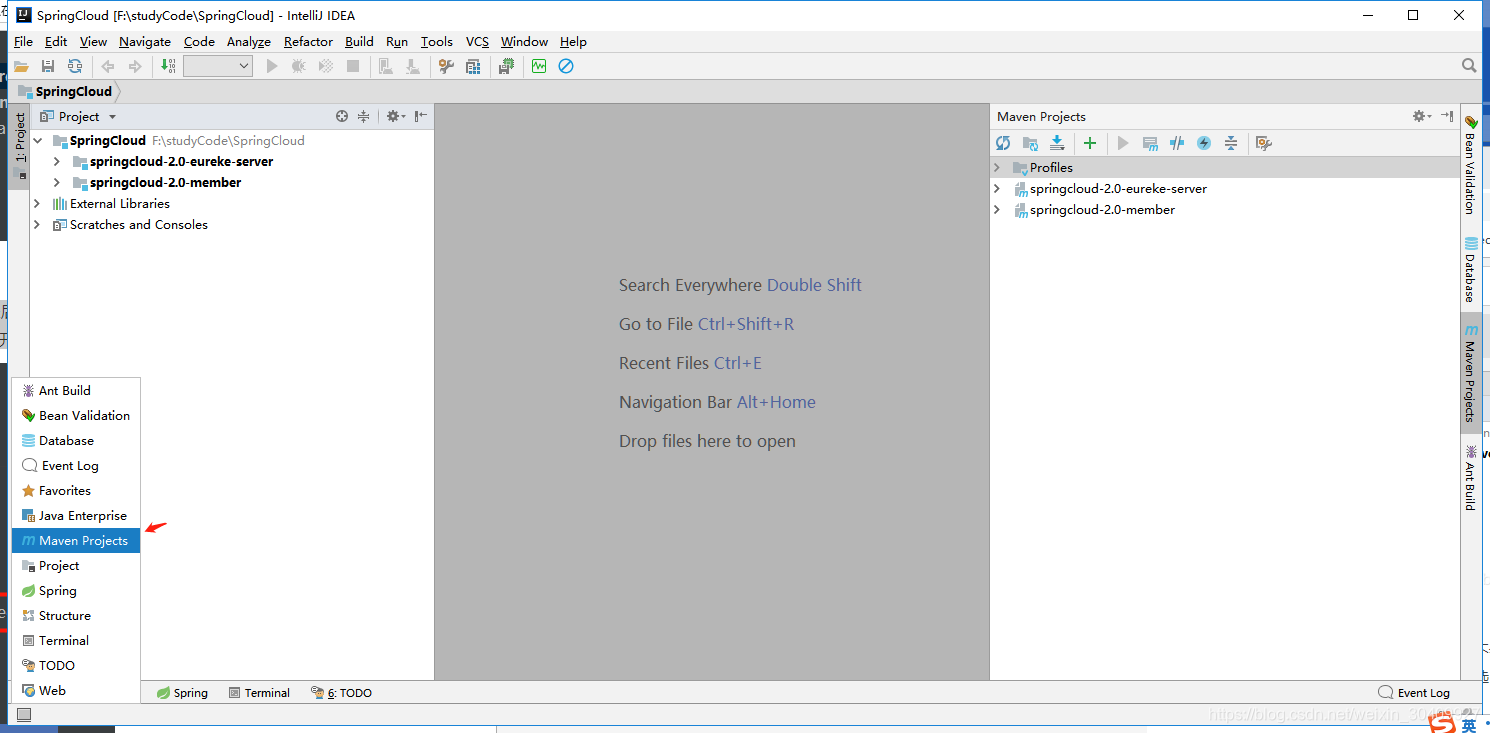Image resolution: width=1490 pixels, height=733 pixels.
Task: Expand Scratches and Consoles node
Action: click(x=38, y=224)
